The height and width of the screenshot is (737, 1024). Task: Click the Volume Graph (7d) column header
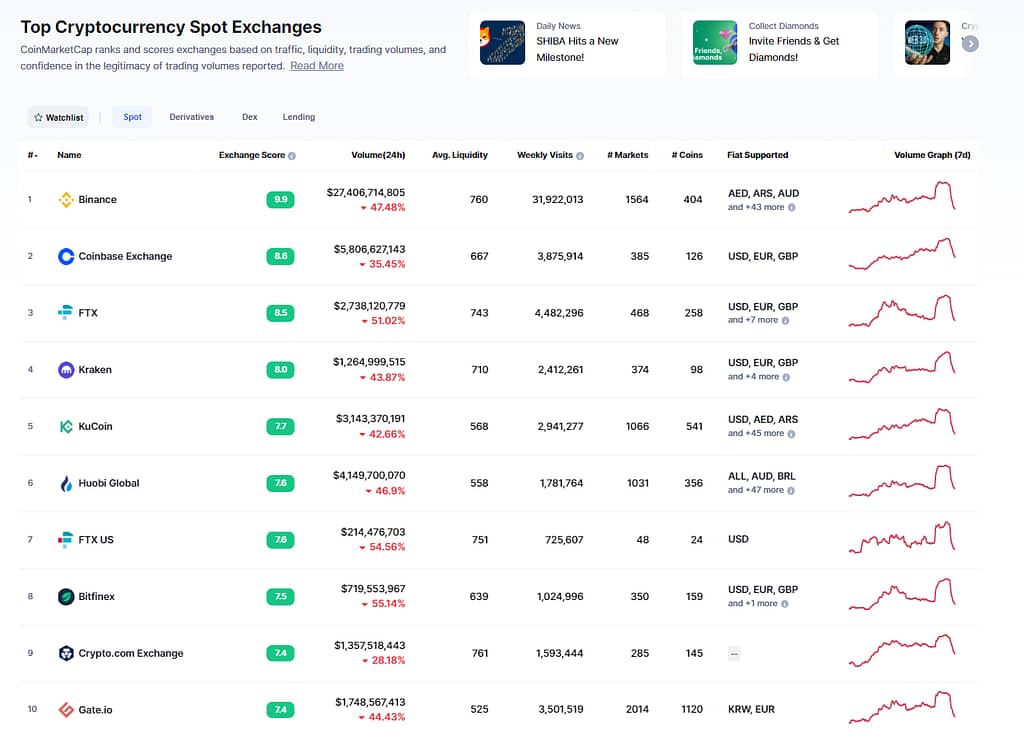pos(932,155)
